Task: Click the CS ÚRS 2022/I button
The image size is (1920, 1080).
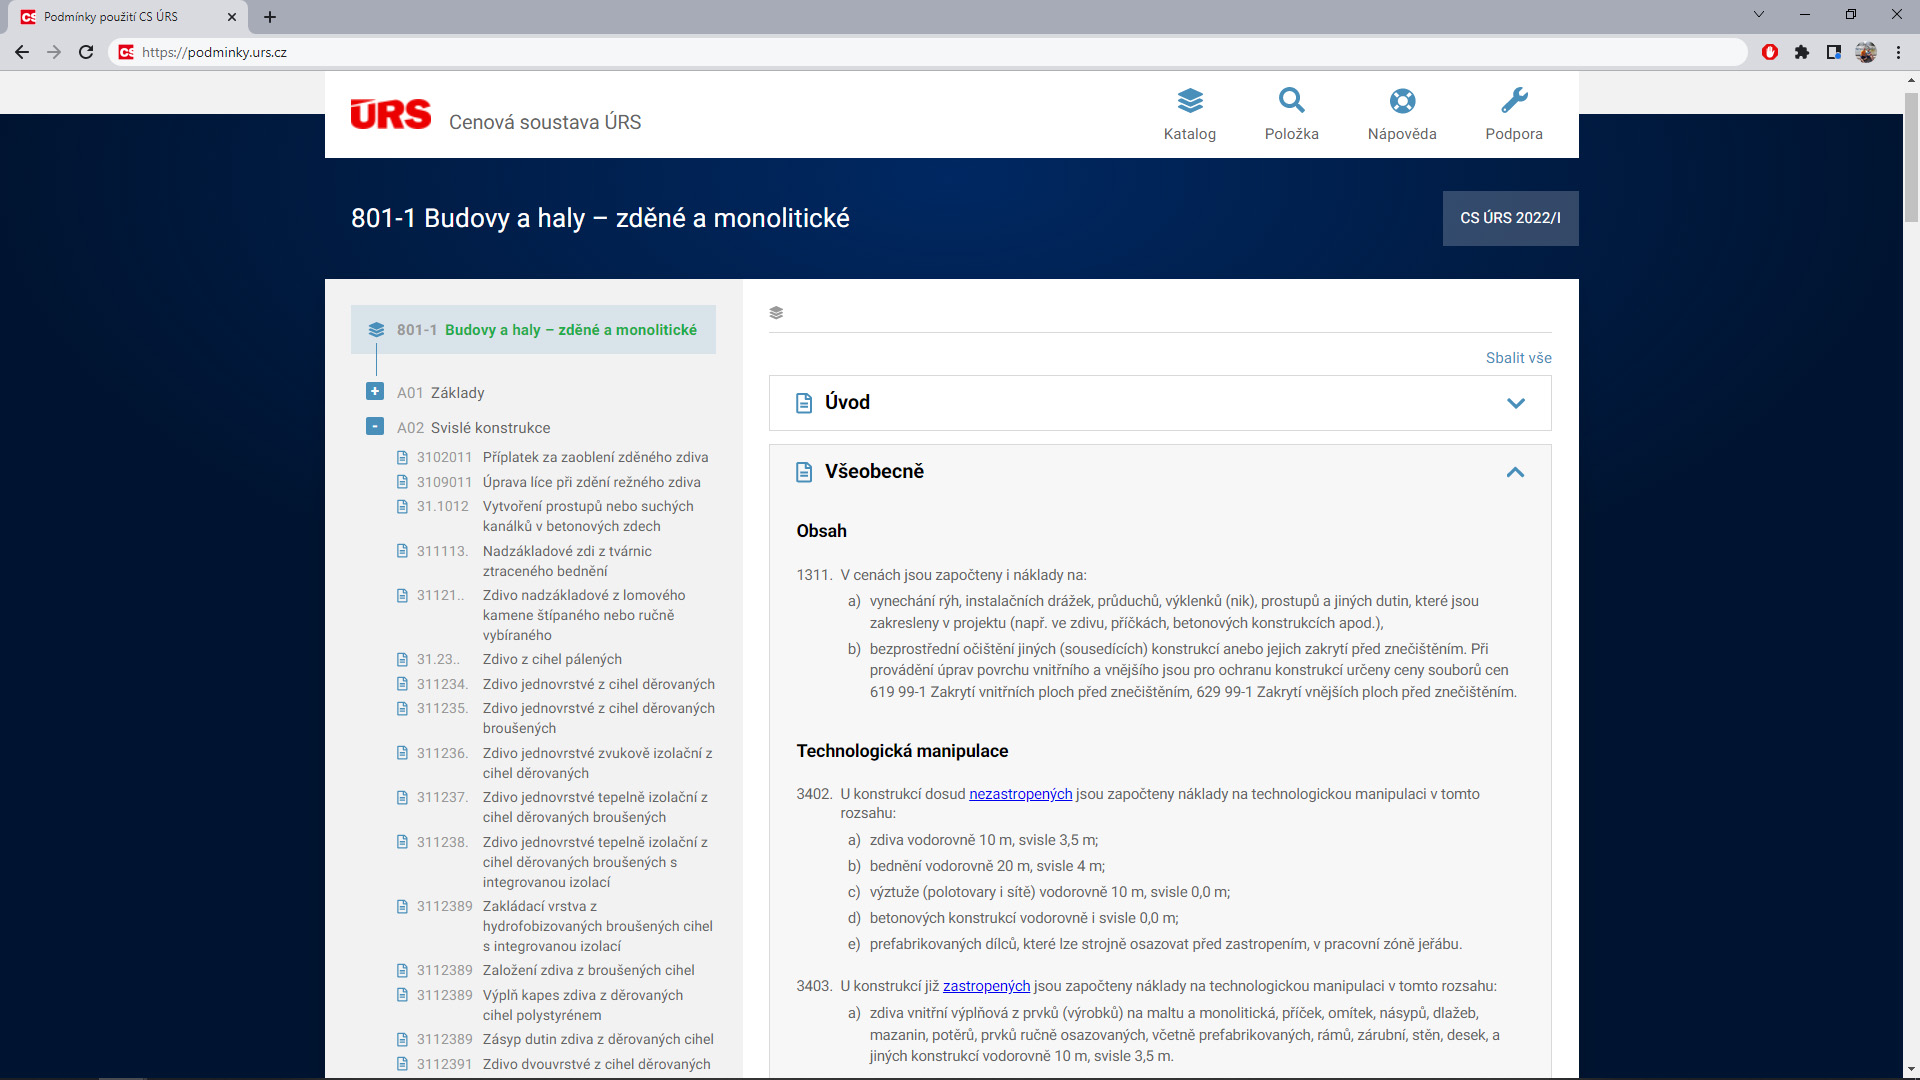Action: click(x=1510, y=218)
